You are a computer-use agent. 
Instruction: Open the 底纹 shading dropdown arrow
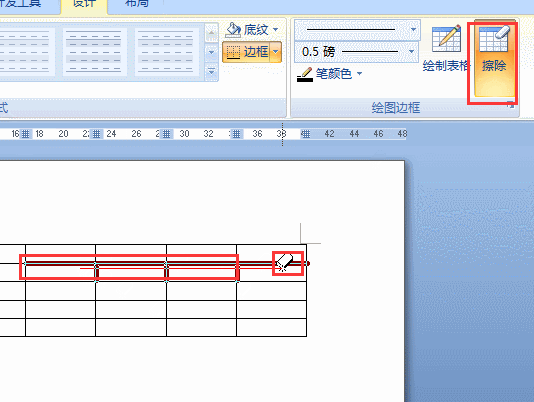(x=275, y=30)
